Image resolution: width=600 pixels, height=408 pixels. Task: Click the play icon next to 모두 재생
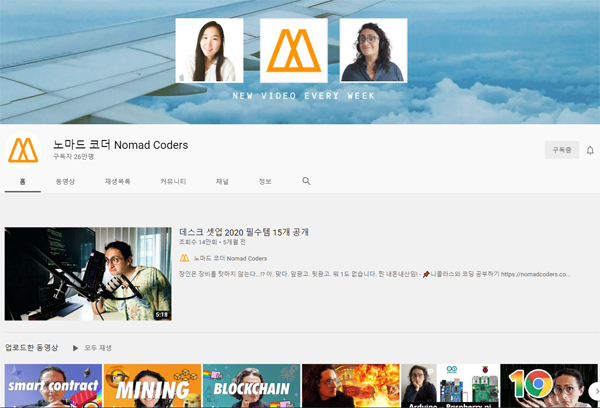(75, 348)
